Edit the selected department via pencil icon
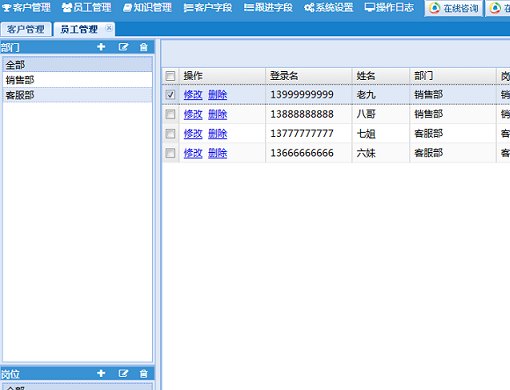This screenshot has width=510, height=390. (123, 47)
